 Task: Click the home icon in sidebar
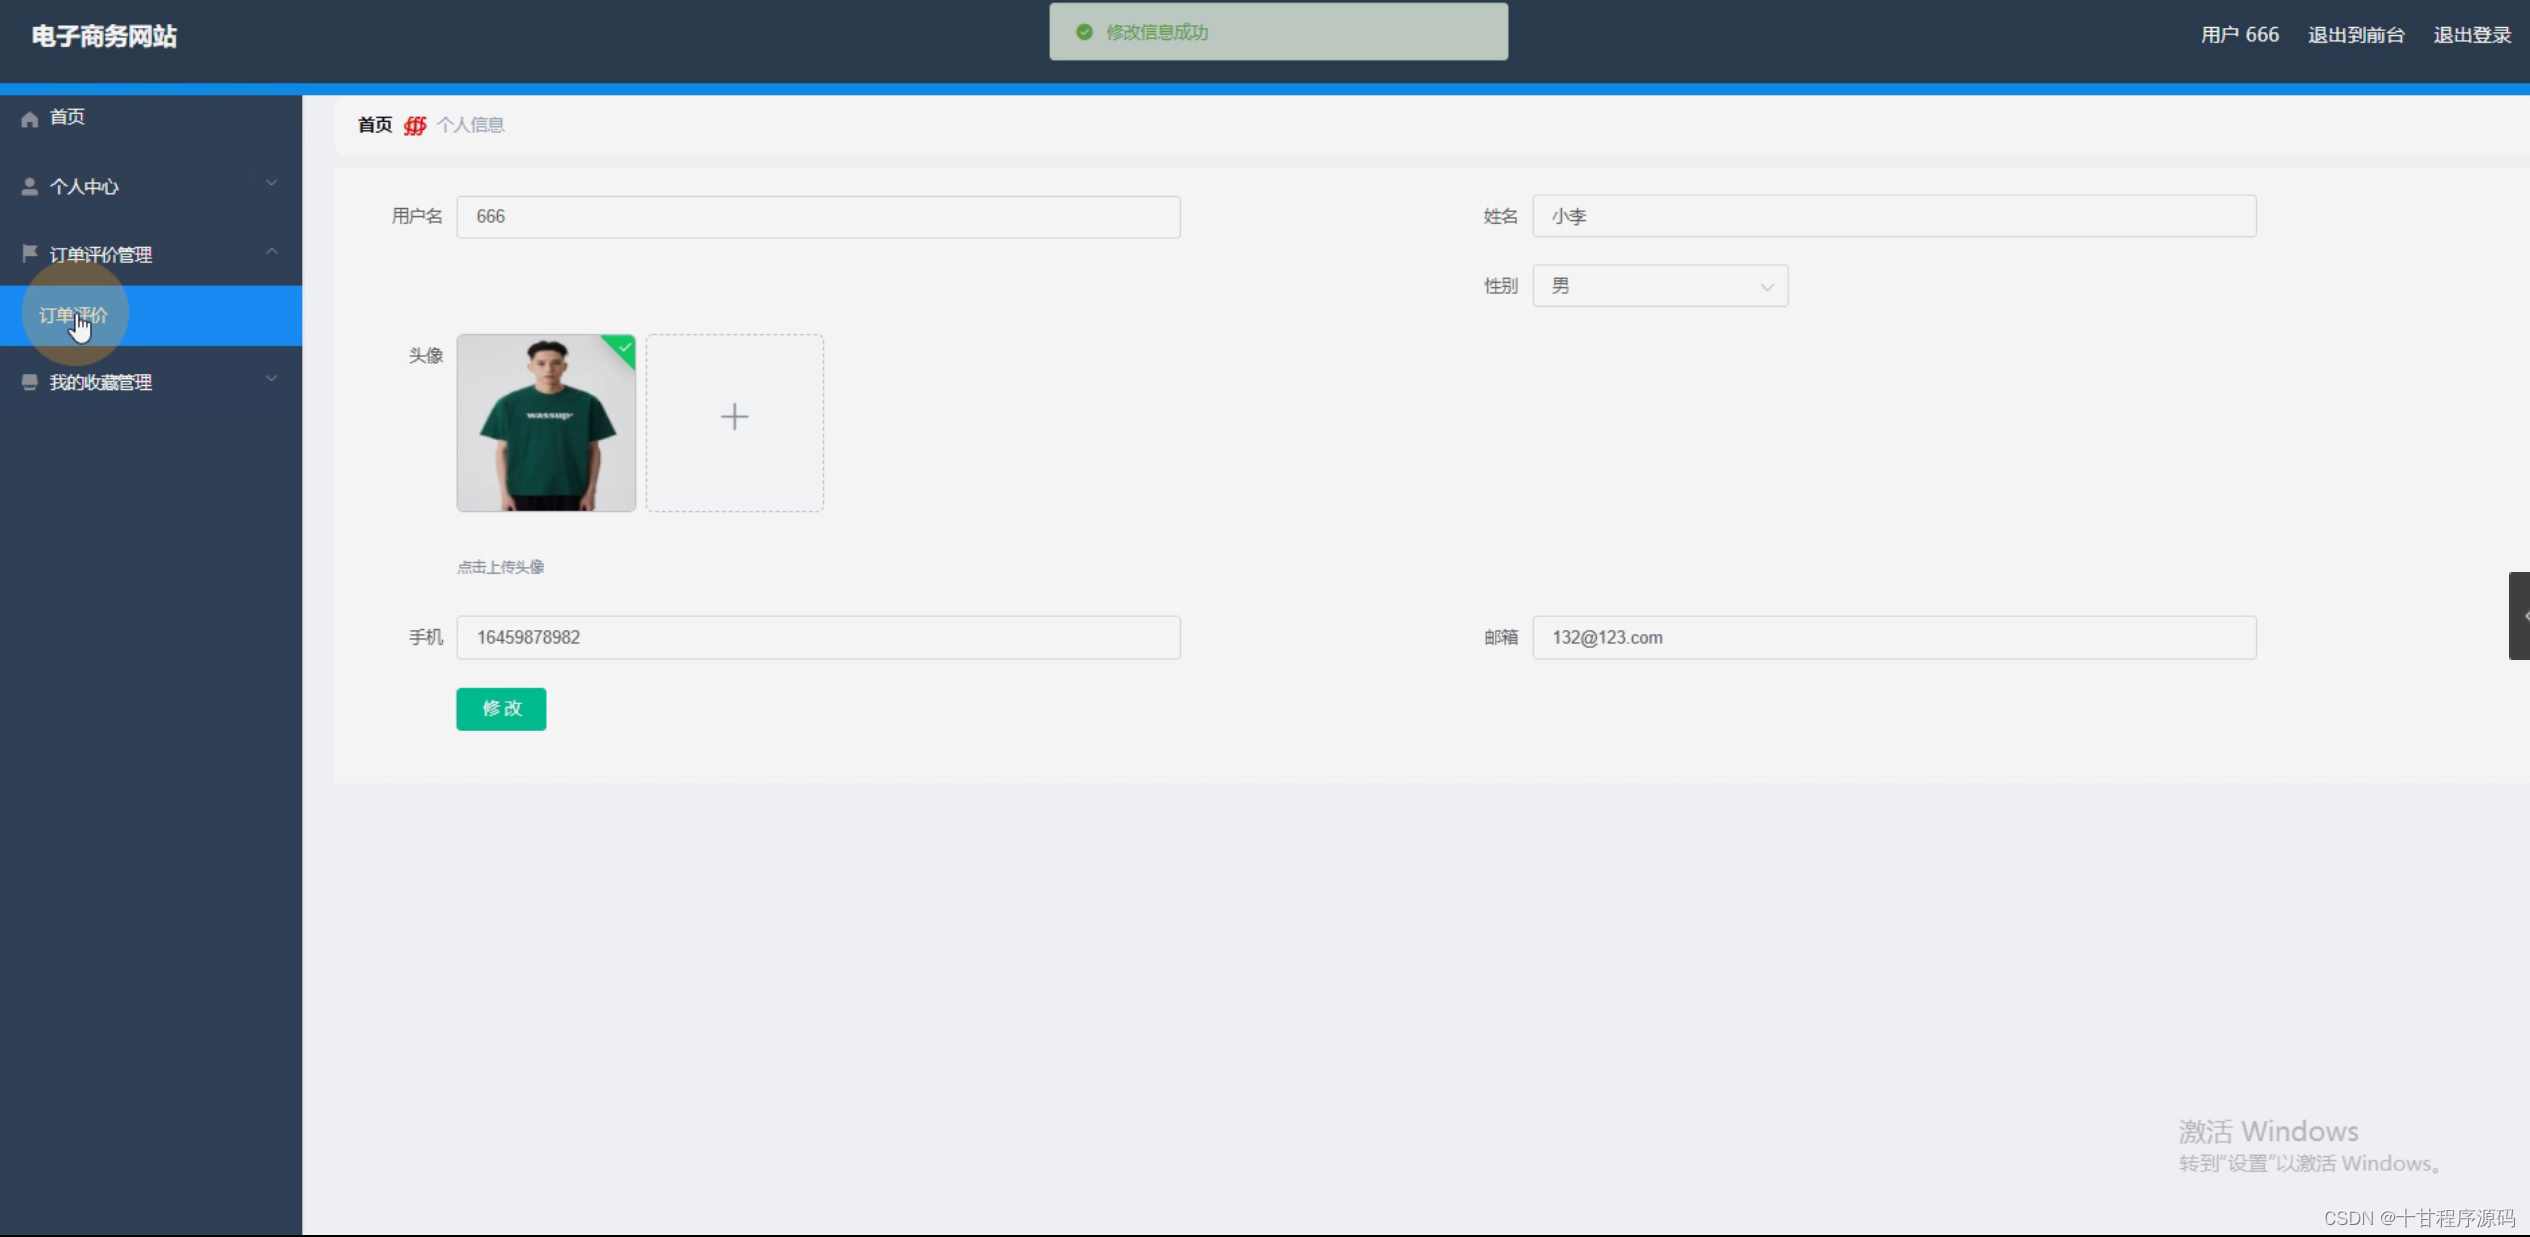click(30, 119)
